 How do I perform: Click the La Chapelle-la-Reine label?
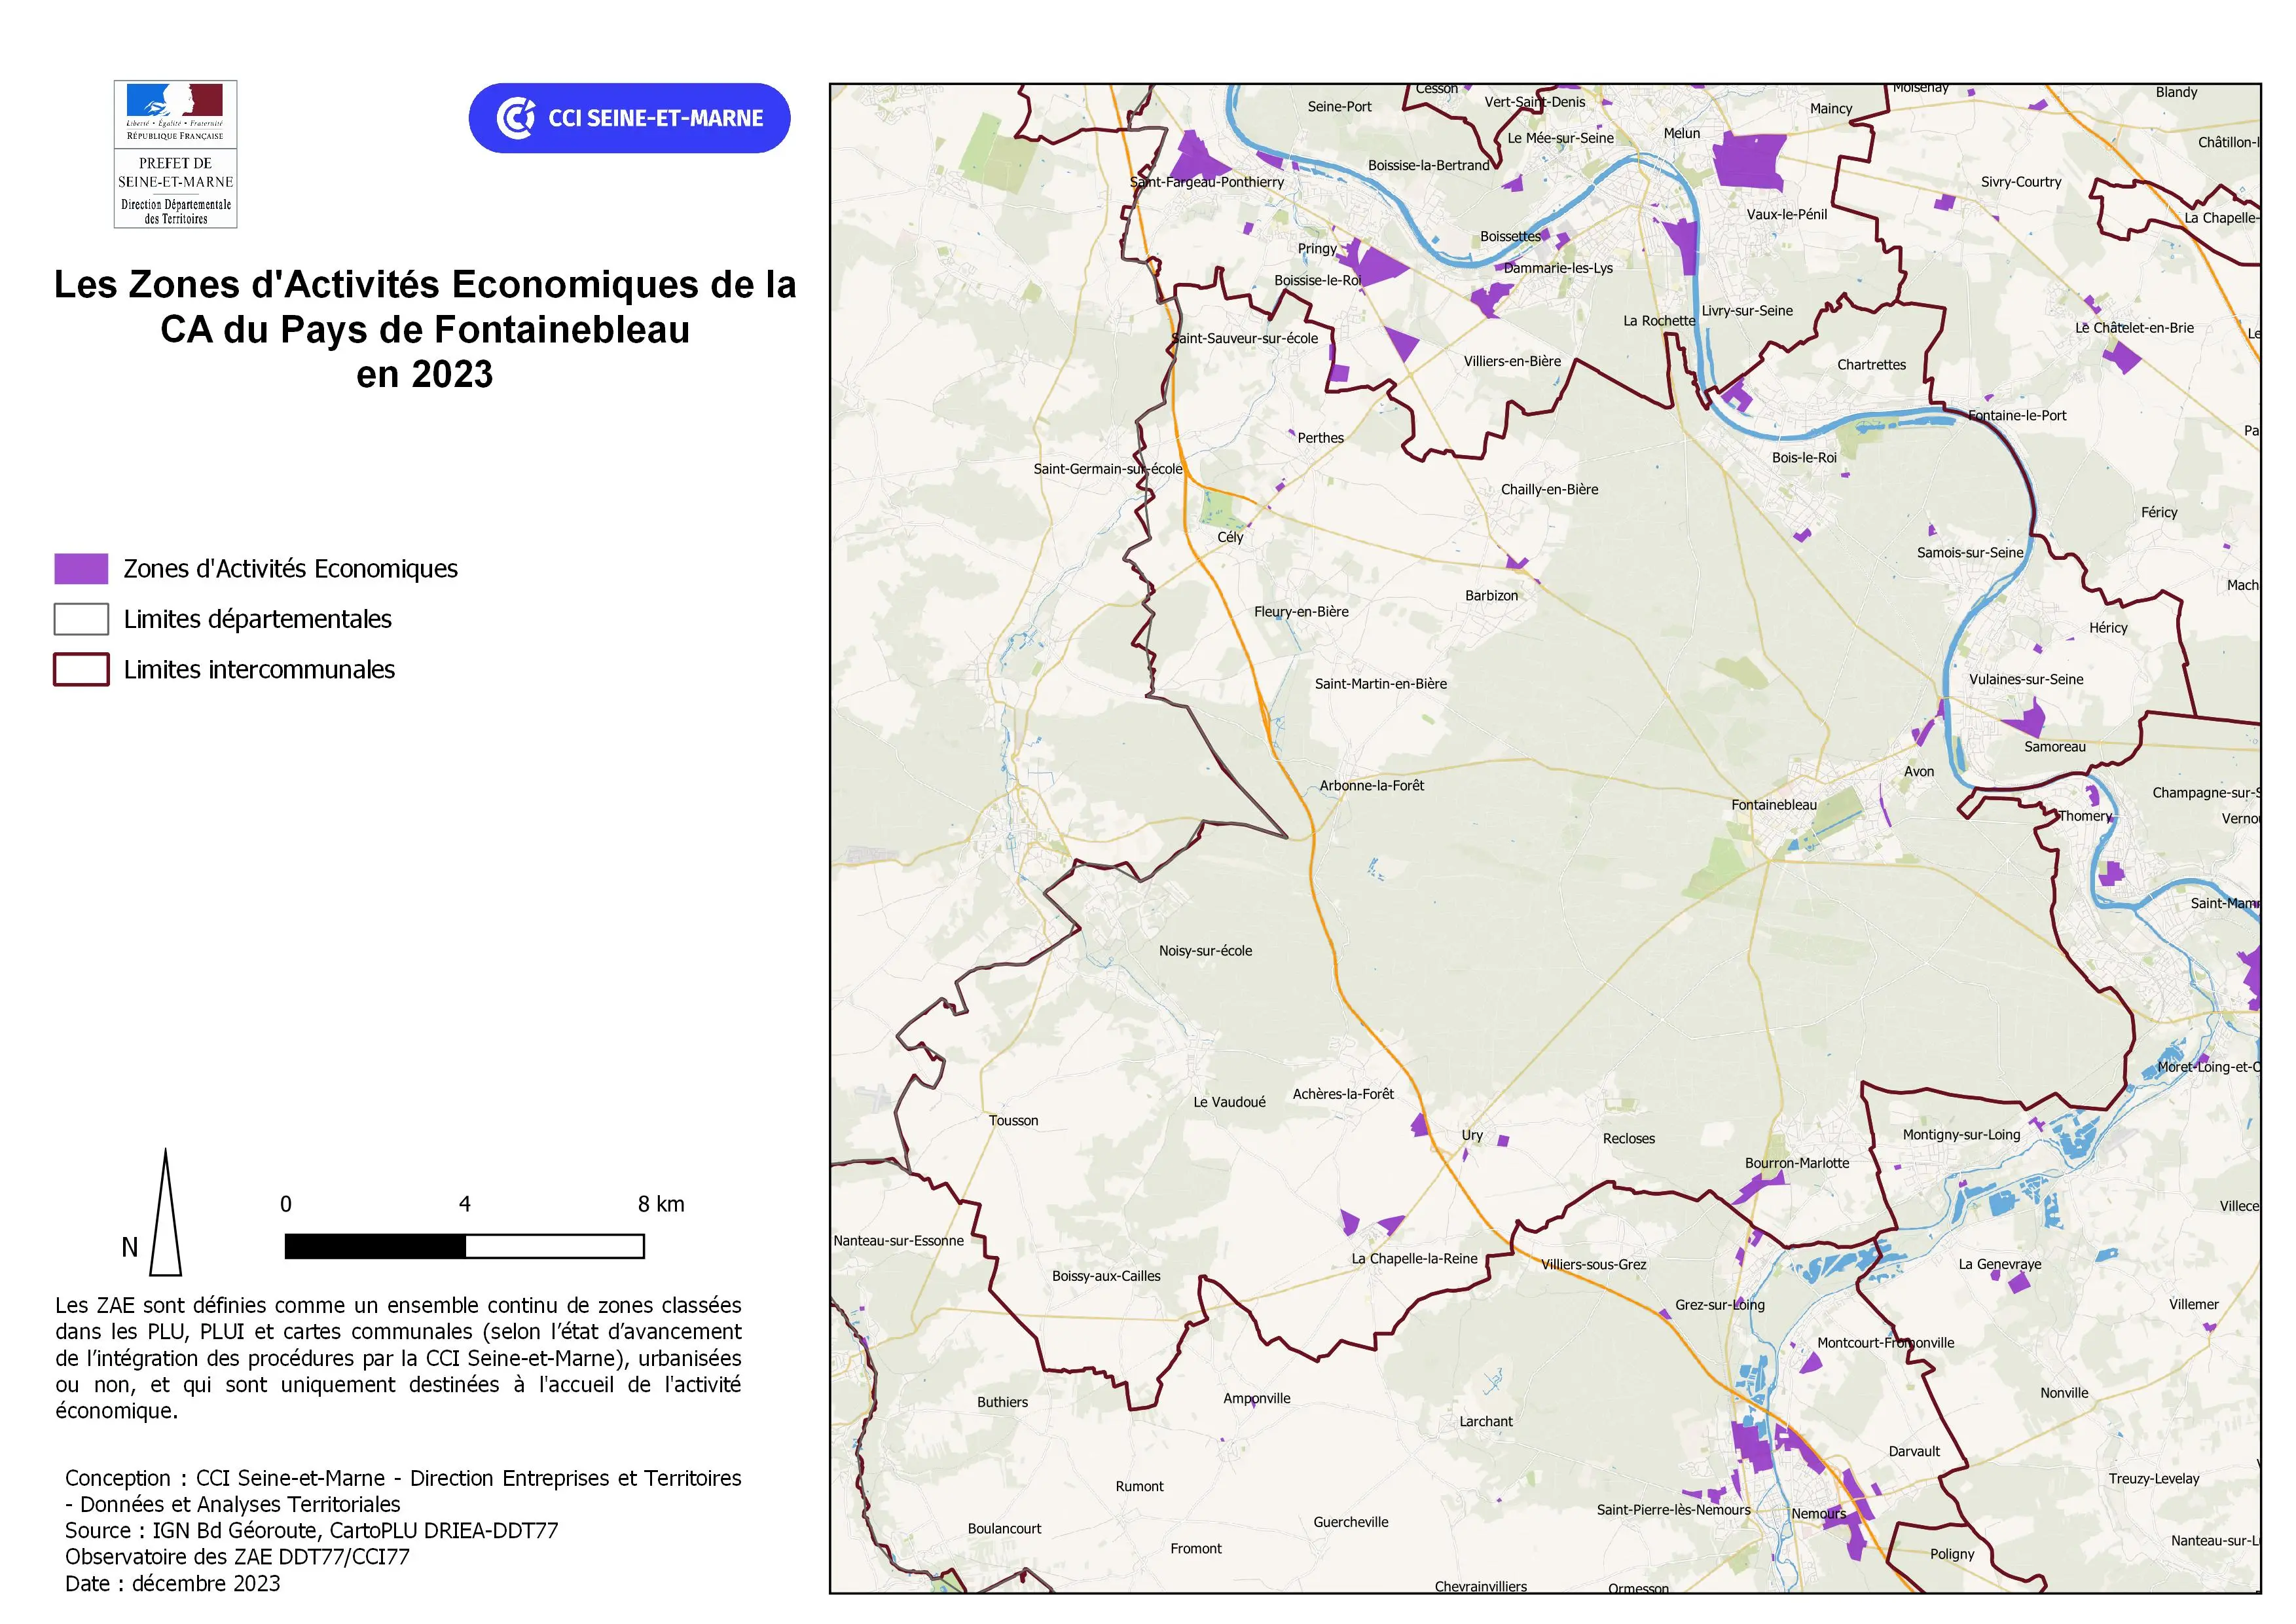pos(1414,1258)
